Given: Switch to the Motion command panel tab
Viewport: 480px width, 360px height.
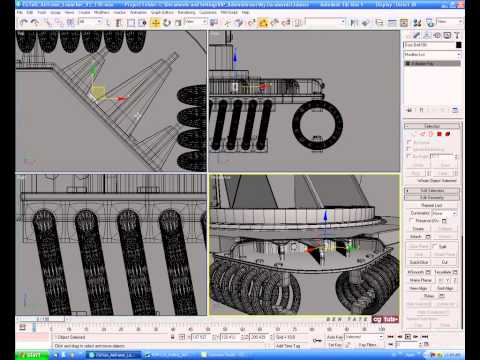Looking at the screenshot, I should (x=437, y=35).
